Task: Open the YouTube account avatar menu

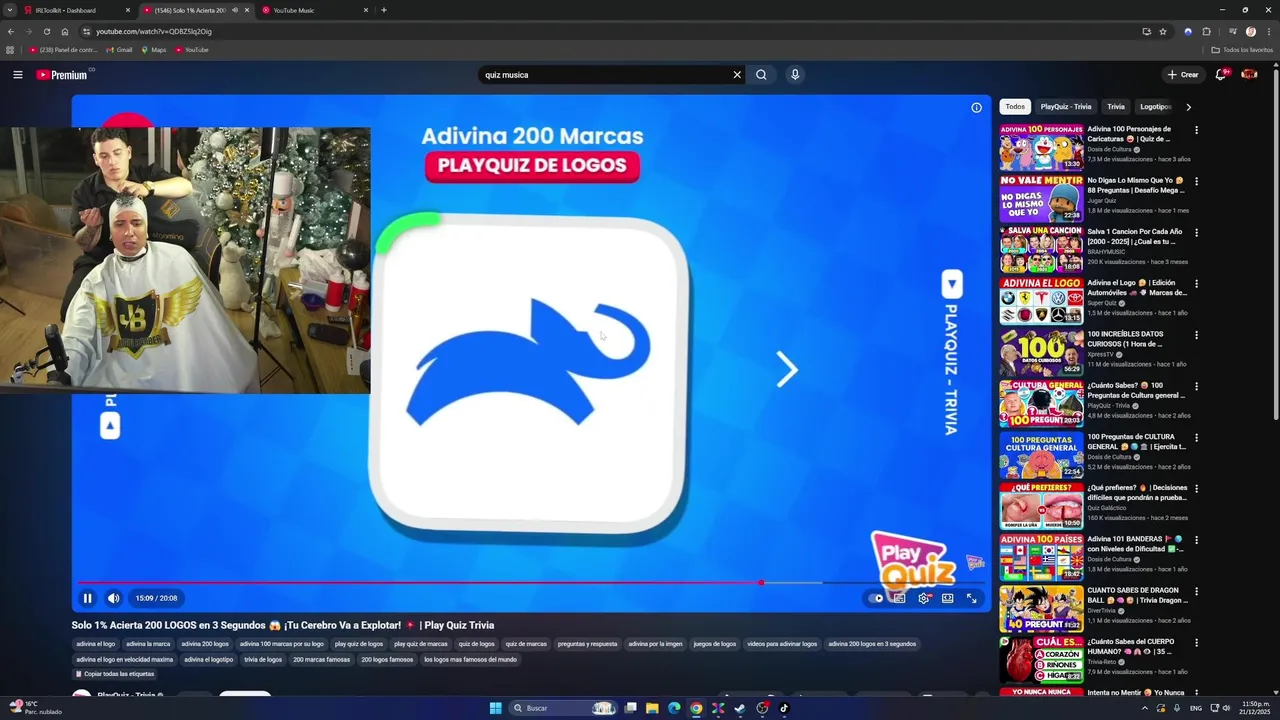Action: [x=1249, y=75]
